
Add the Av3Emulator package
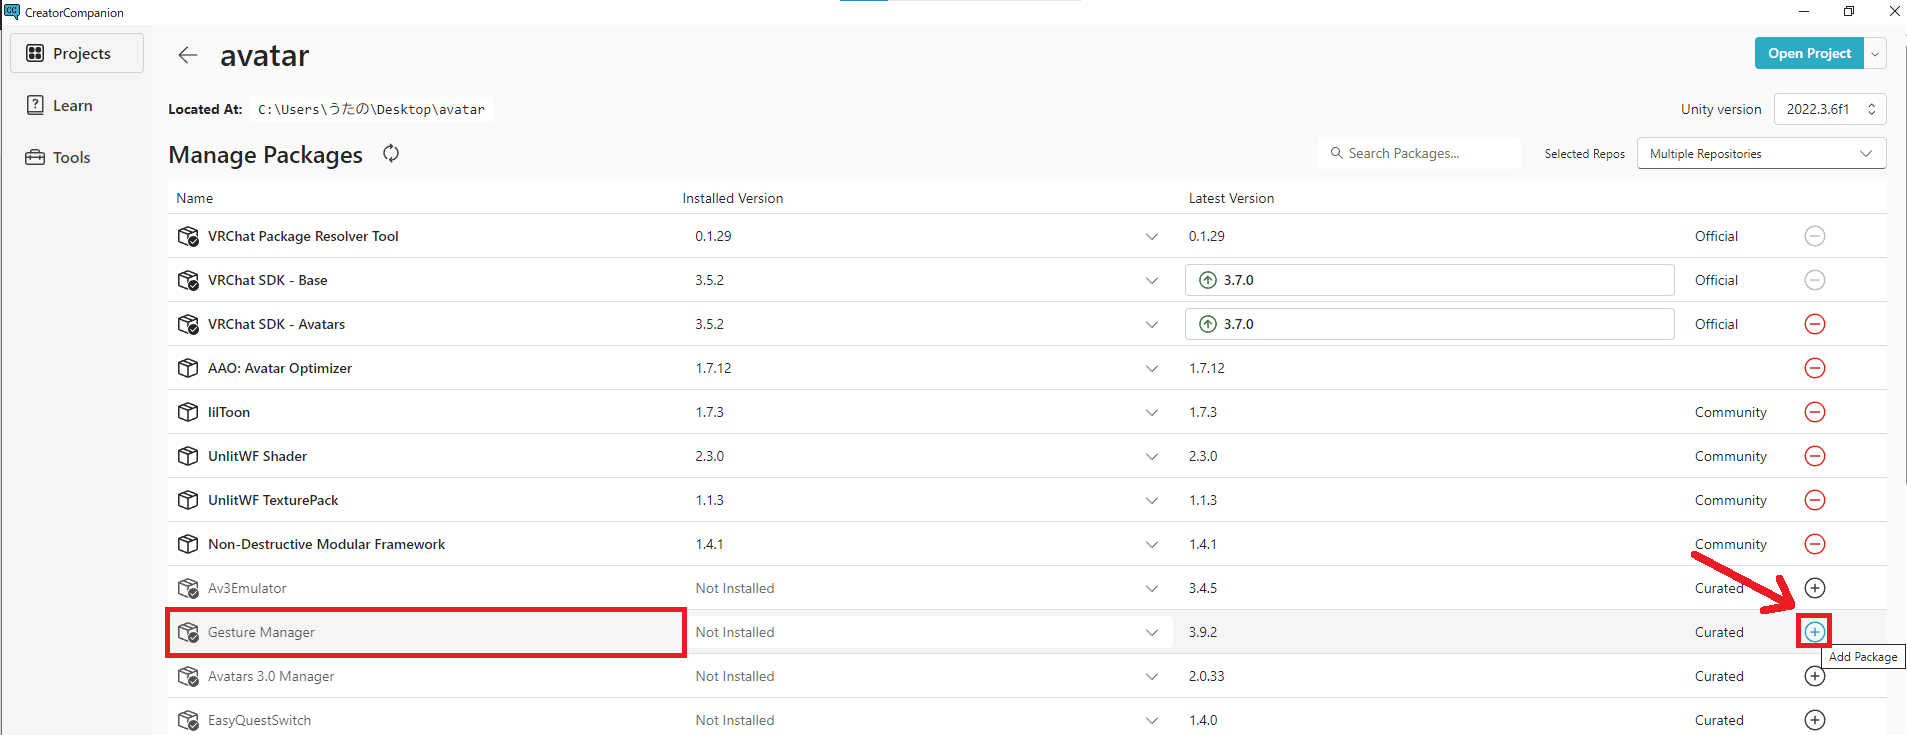(x=1814, y=588)
